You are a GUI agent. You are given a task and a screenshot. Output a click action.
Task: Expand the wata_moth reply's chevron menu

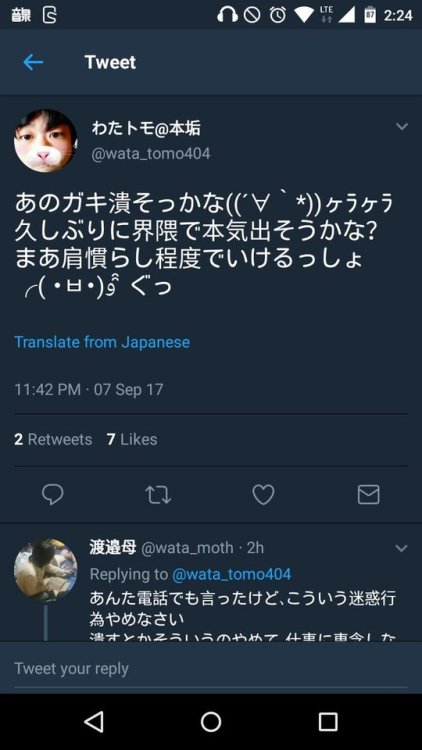[x=402, y=548]
